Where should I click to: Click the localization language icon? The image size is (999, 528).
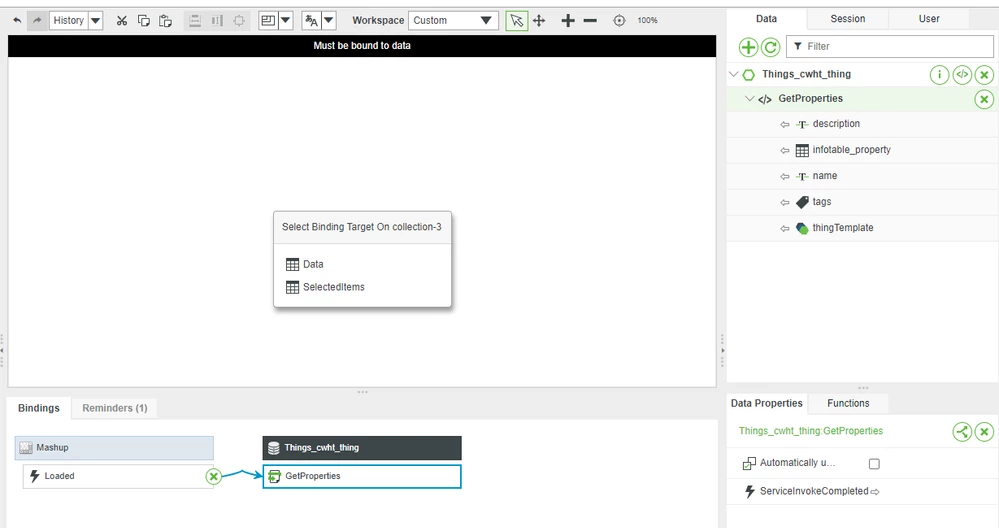[312, 20]
